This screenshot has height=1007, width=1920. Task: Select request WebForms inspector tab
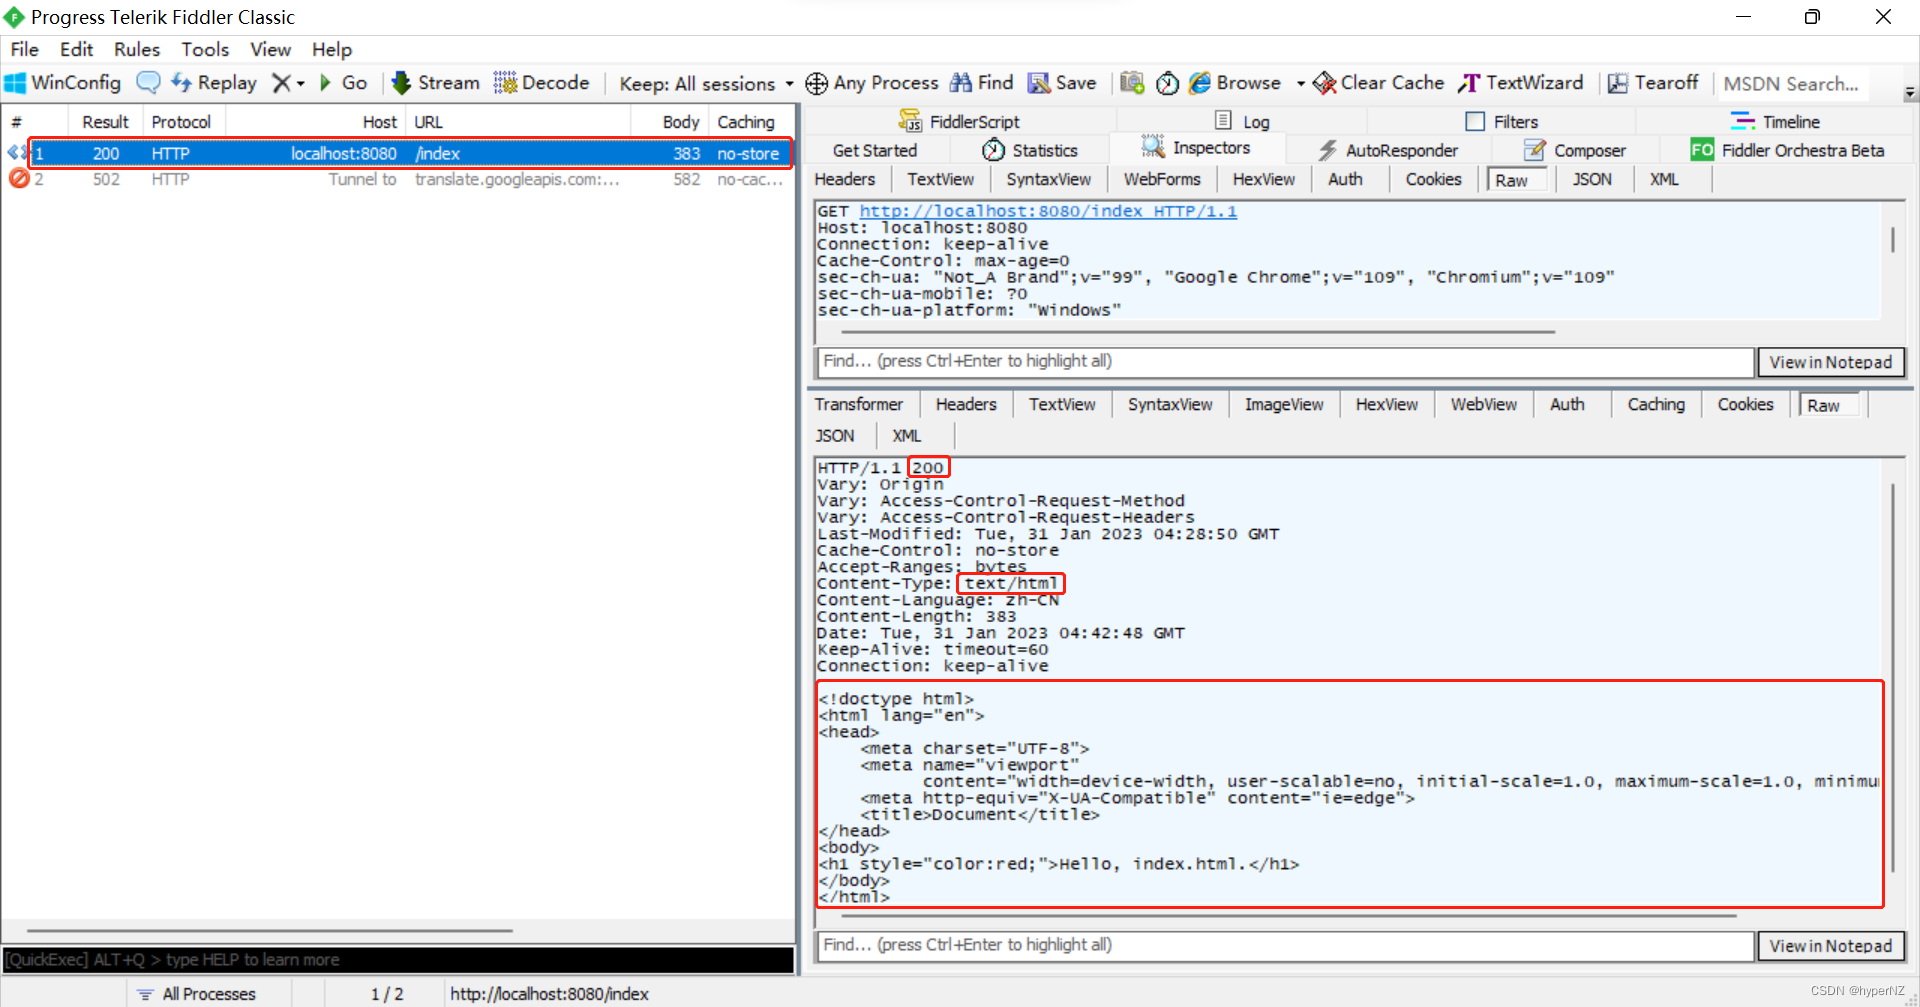[x=1162, y=179]
